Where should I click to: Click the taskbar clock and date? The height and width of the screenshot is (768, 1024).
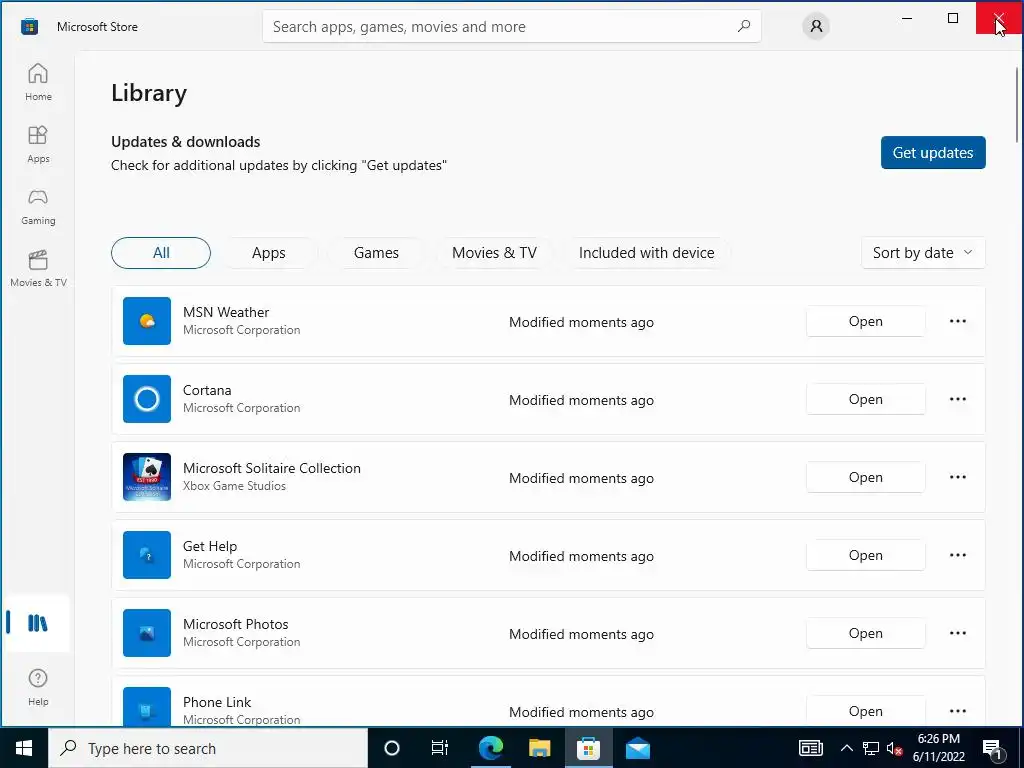(938, 748)
